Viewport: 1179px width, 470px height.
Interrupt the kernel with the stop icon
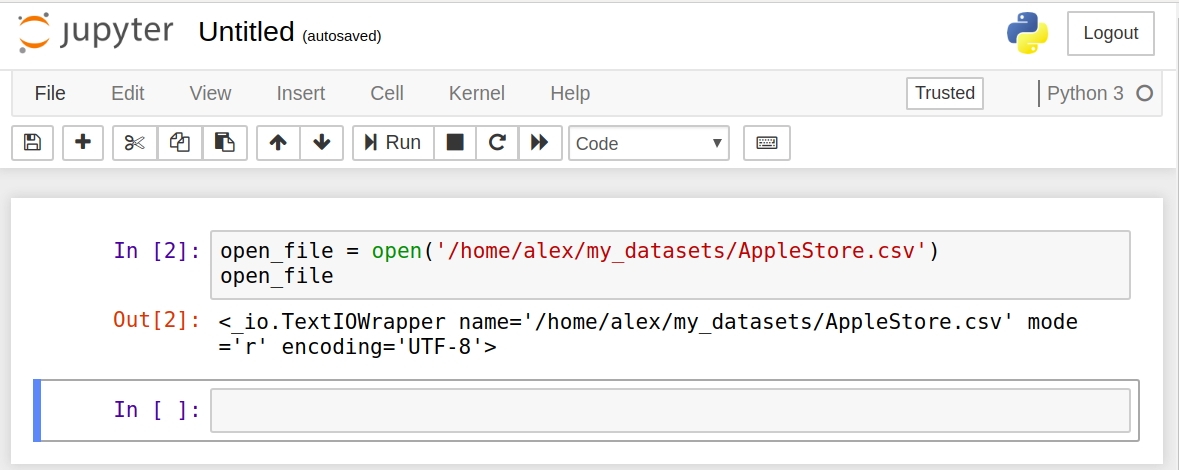pyautogui.click(x=455, y=143)
